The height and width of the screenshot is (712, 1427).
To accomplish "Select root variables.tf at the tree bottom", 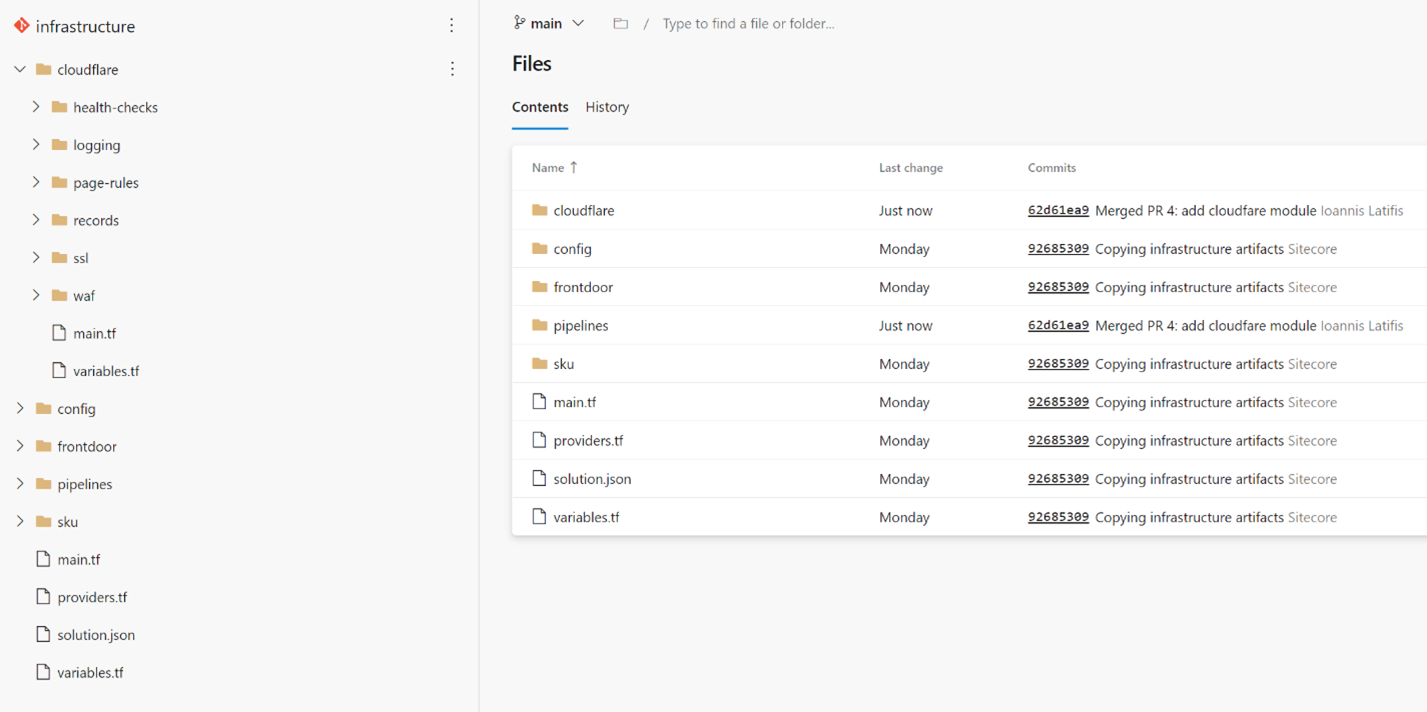I will pos(90,672).
